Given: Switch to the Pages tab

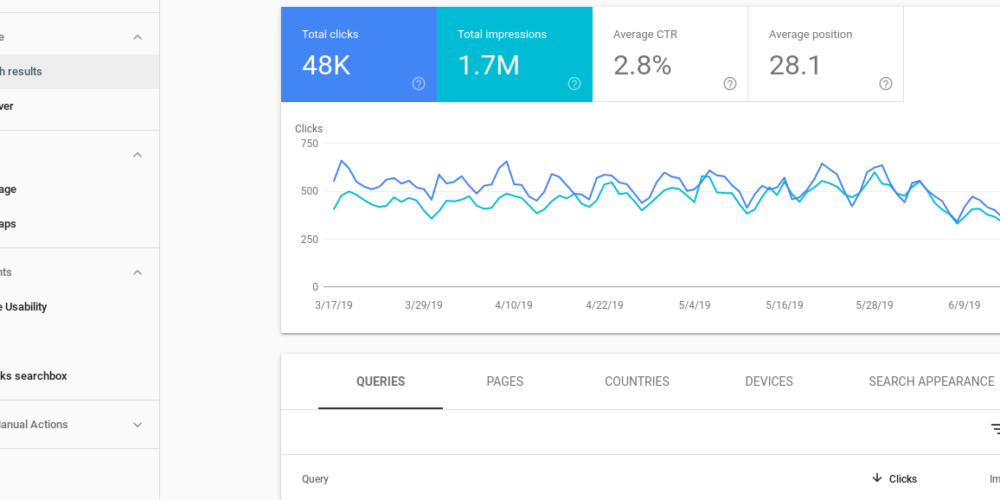Looking at the screenshot, I should (505, 381).
